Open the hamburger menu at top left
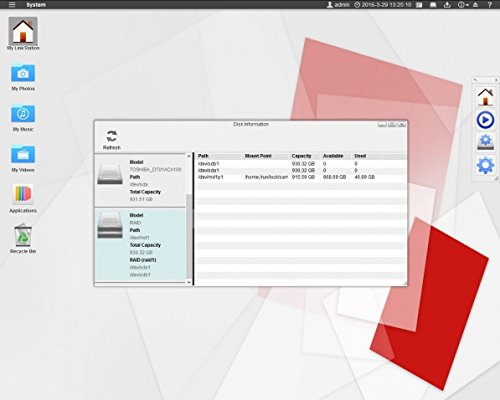500x400 pixels. [12, 5]
